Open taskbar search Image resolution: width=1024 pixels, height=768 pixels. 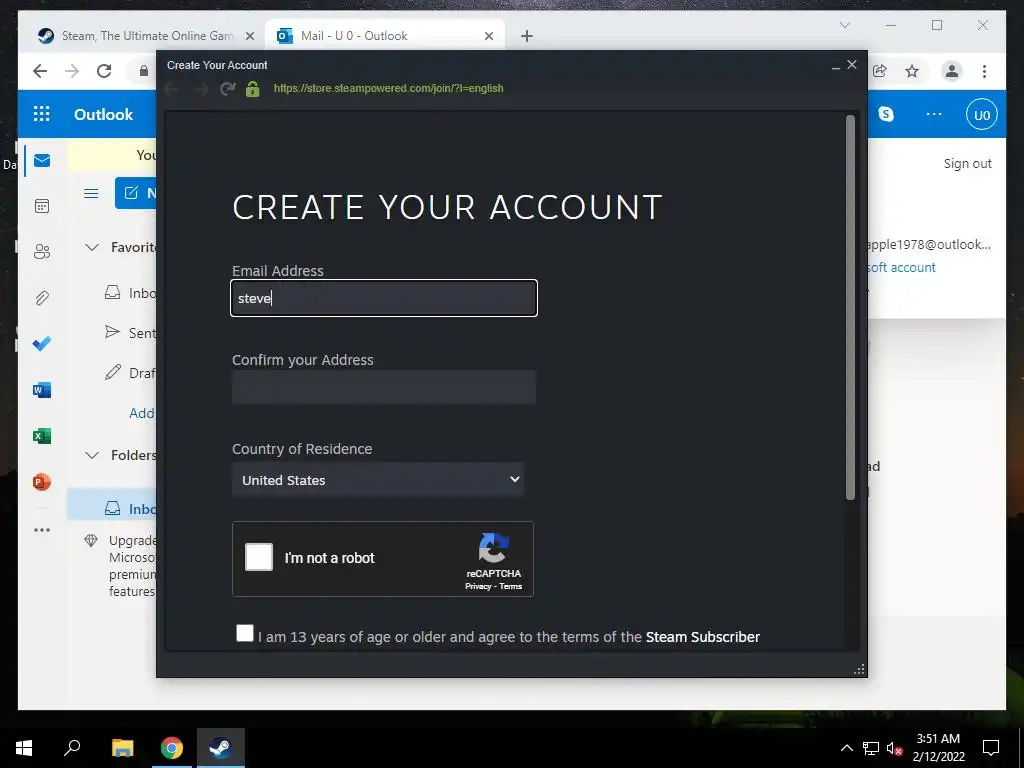pyautogui.click(x=72, y=748)
